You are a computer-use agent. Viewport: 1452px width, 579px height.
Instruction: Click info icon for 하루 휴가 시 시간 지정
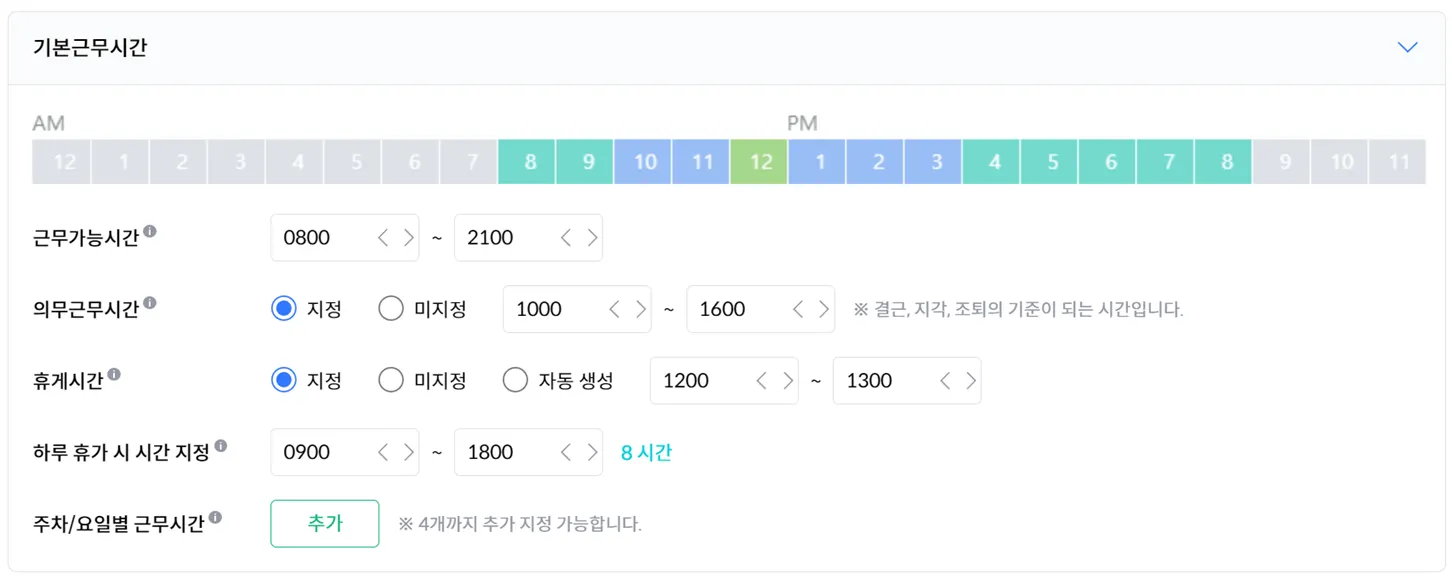pyautogui.click(x=220, y=446)
